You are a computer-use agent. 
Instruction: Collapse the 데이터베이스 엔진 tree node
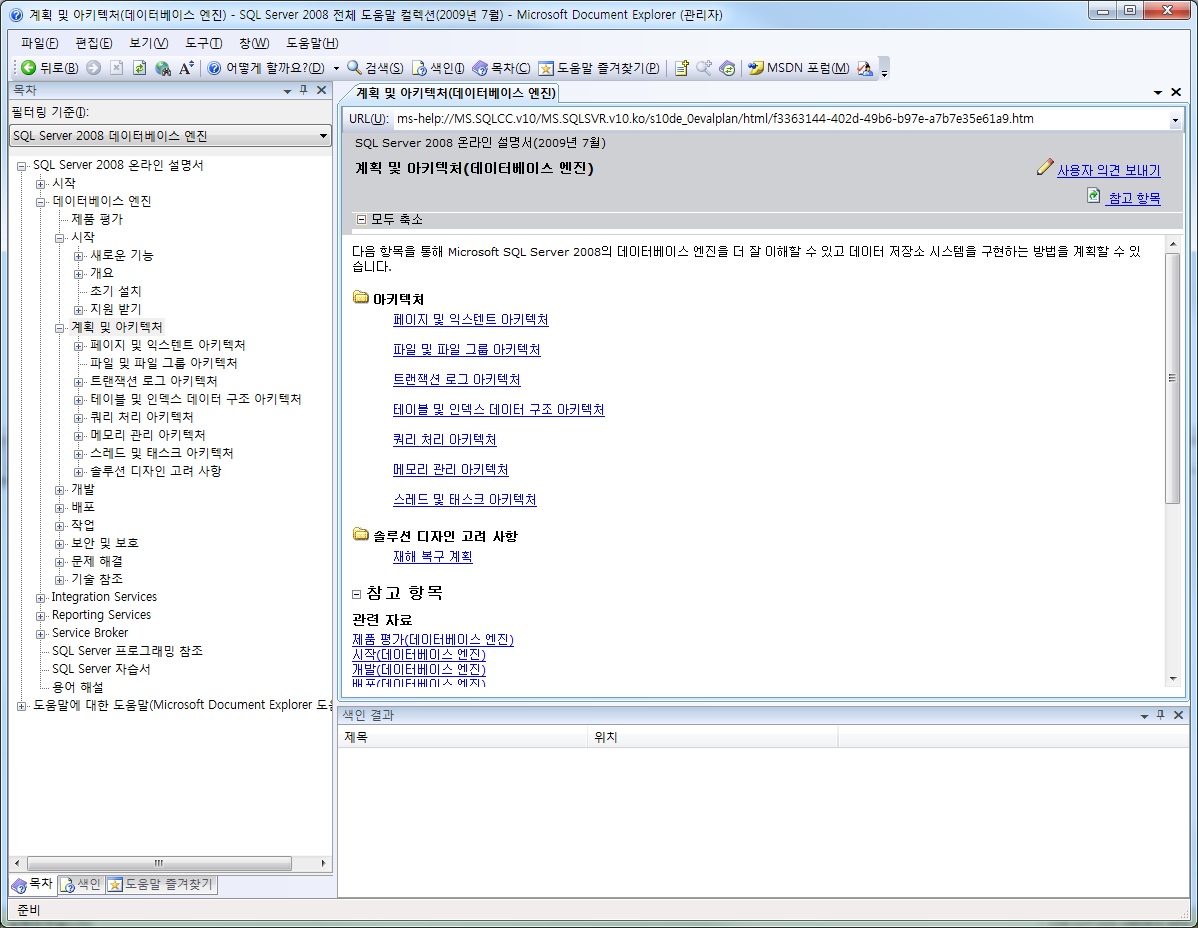pos(40,202)
